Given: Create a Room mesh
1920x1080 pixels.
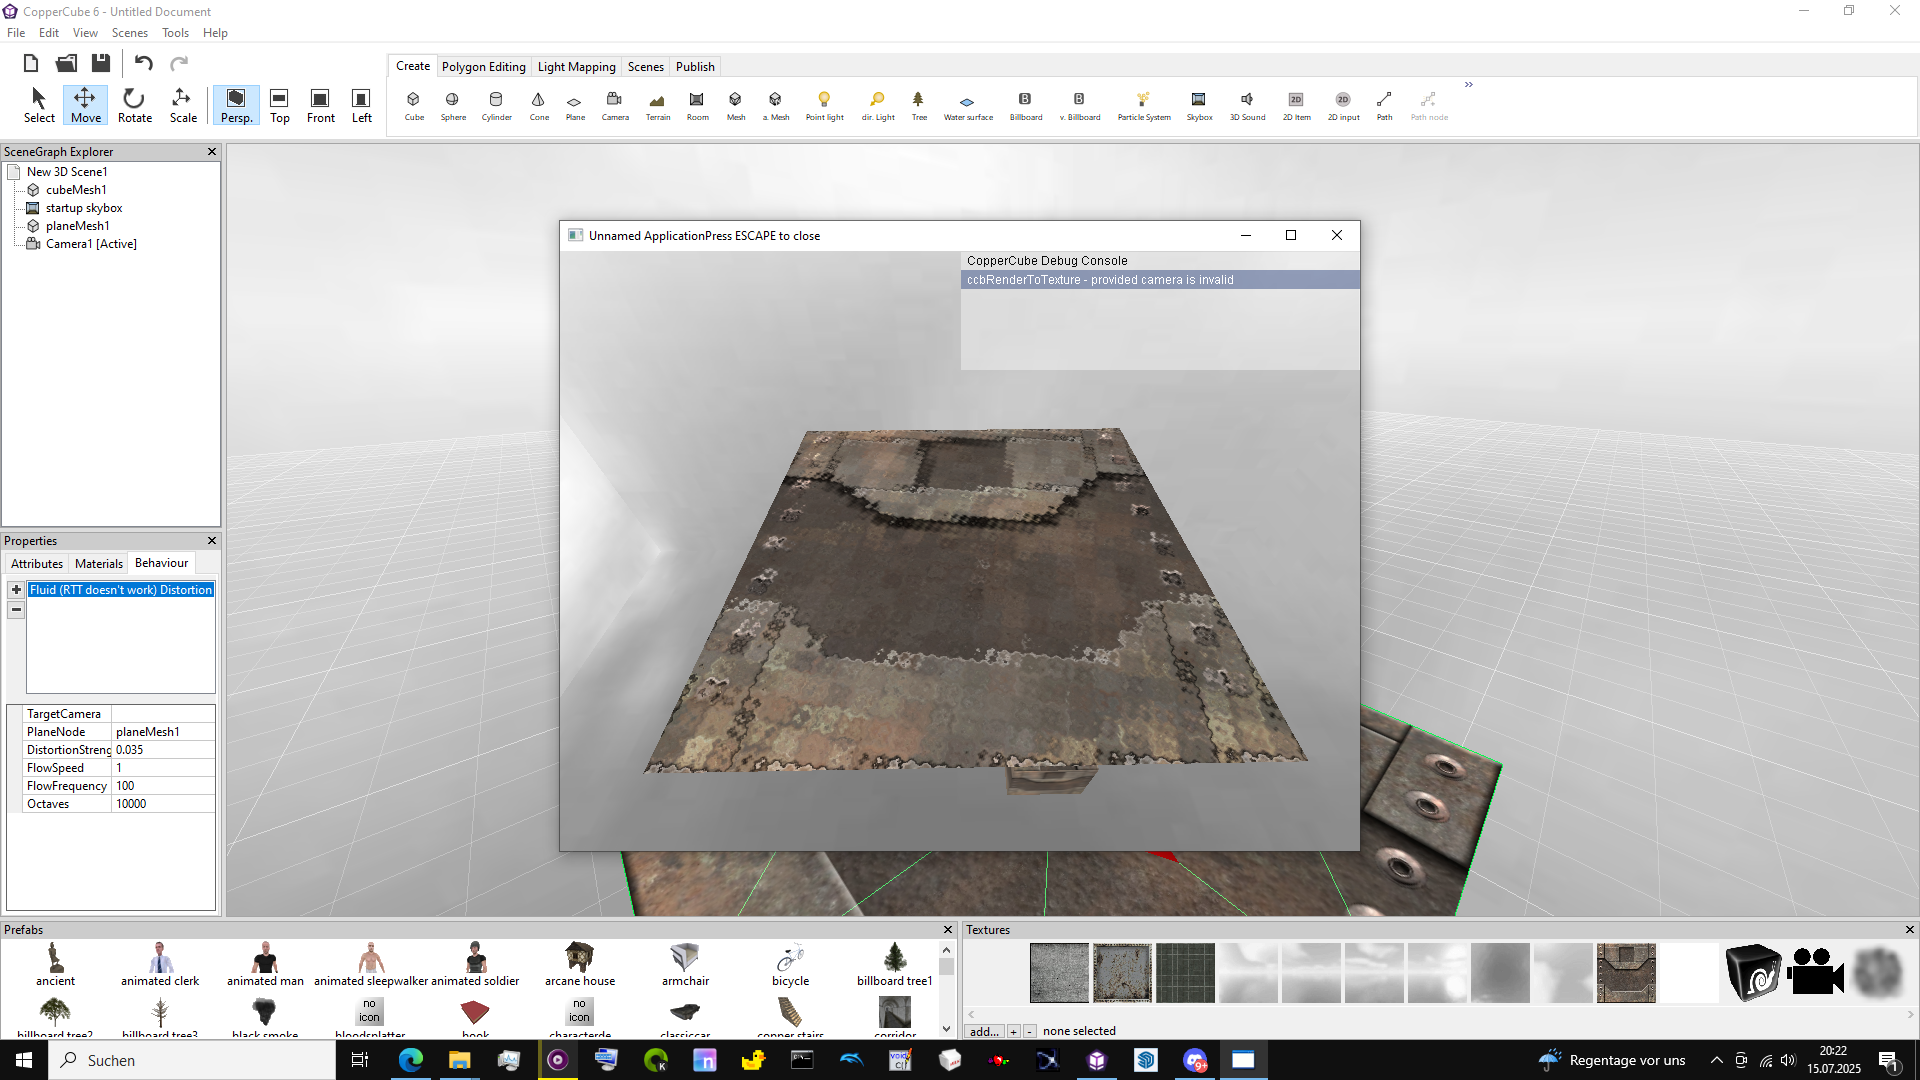Looking at the screenshot, I should pyautogui.click(x=697, y=105).
